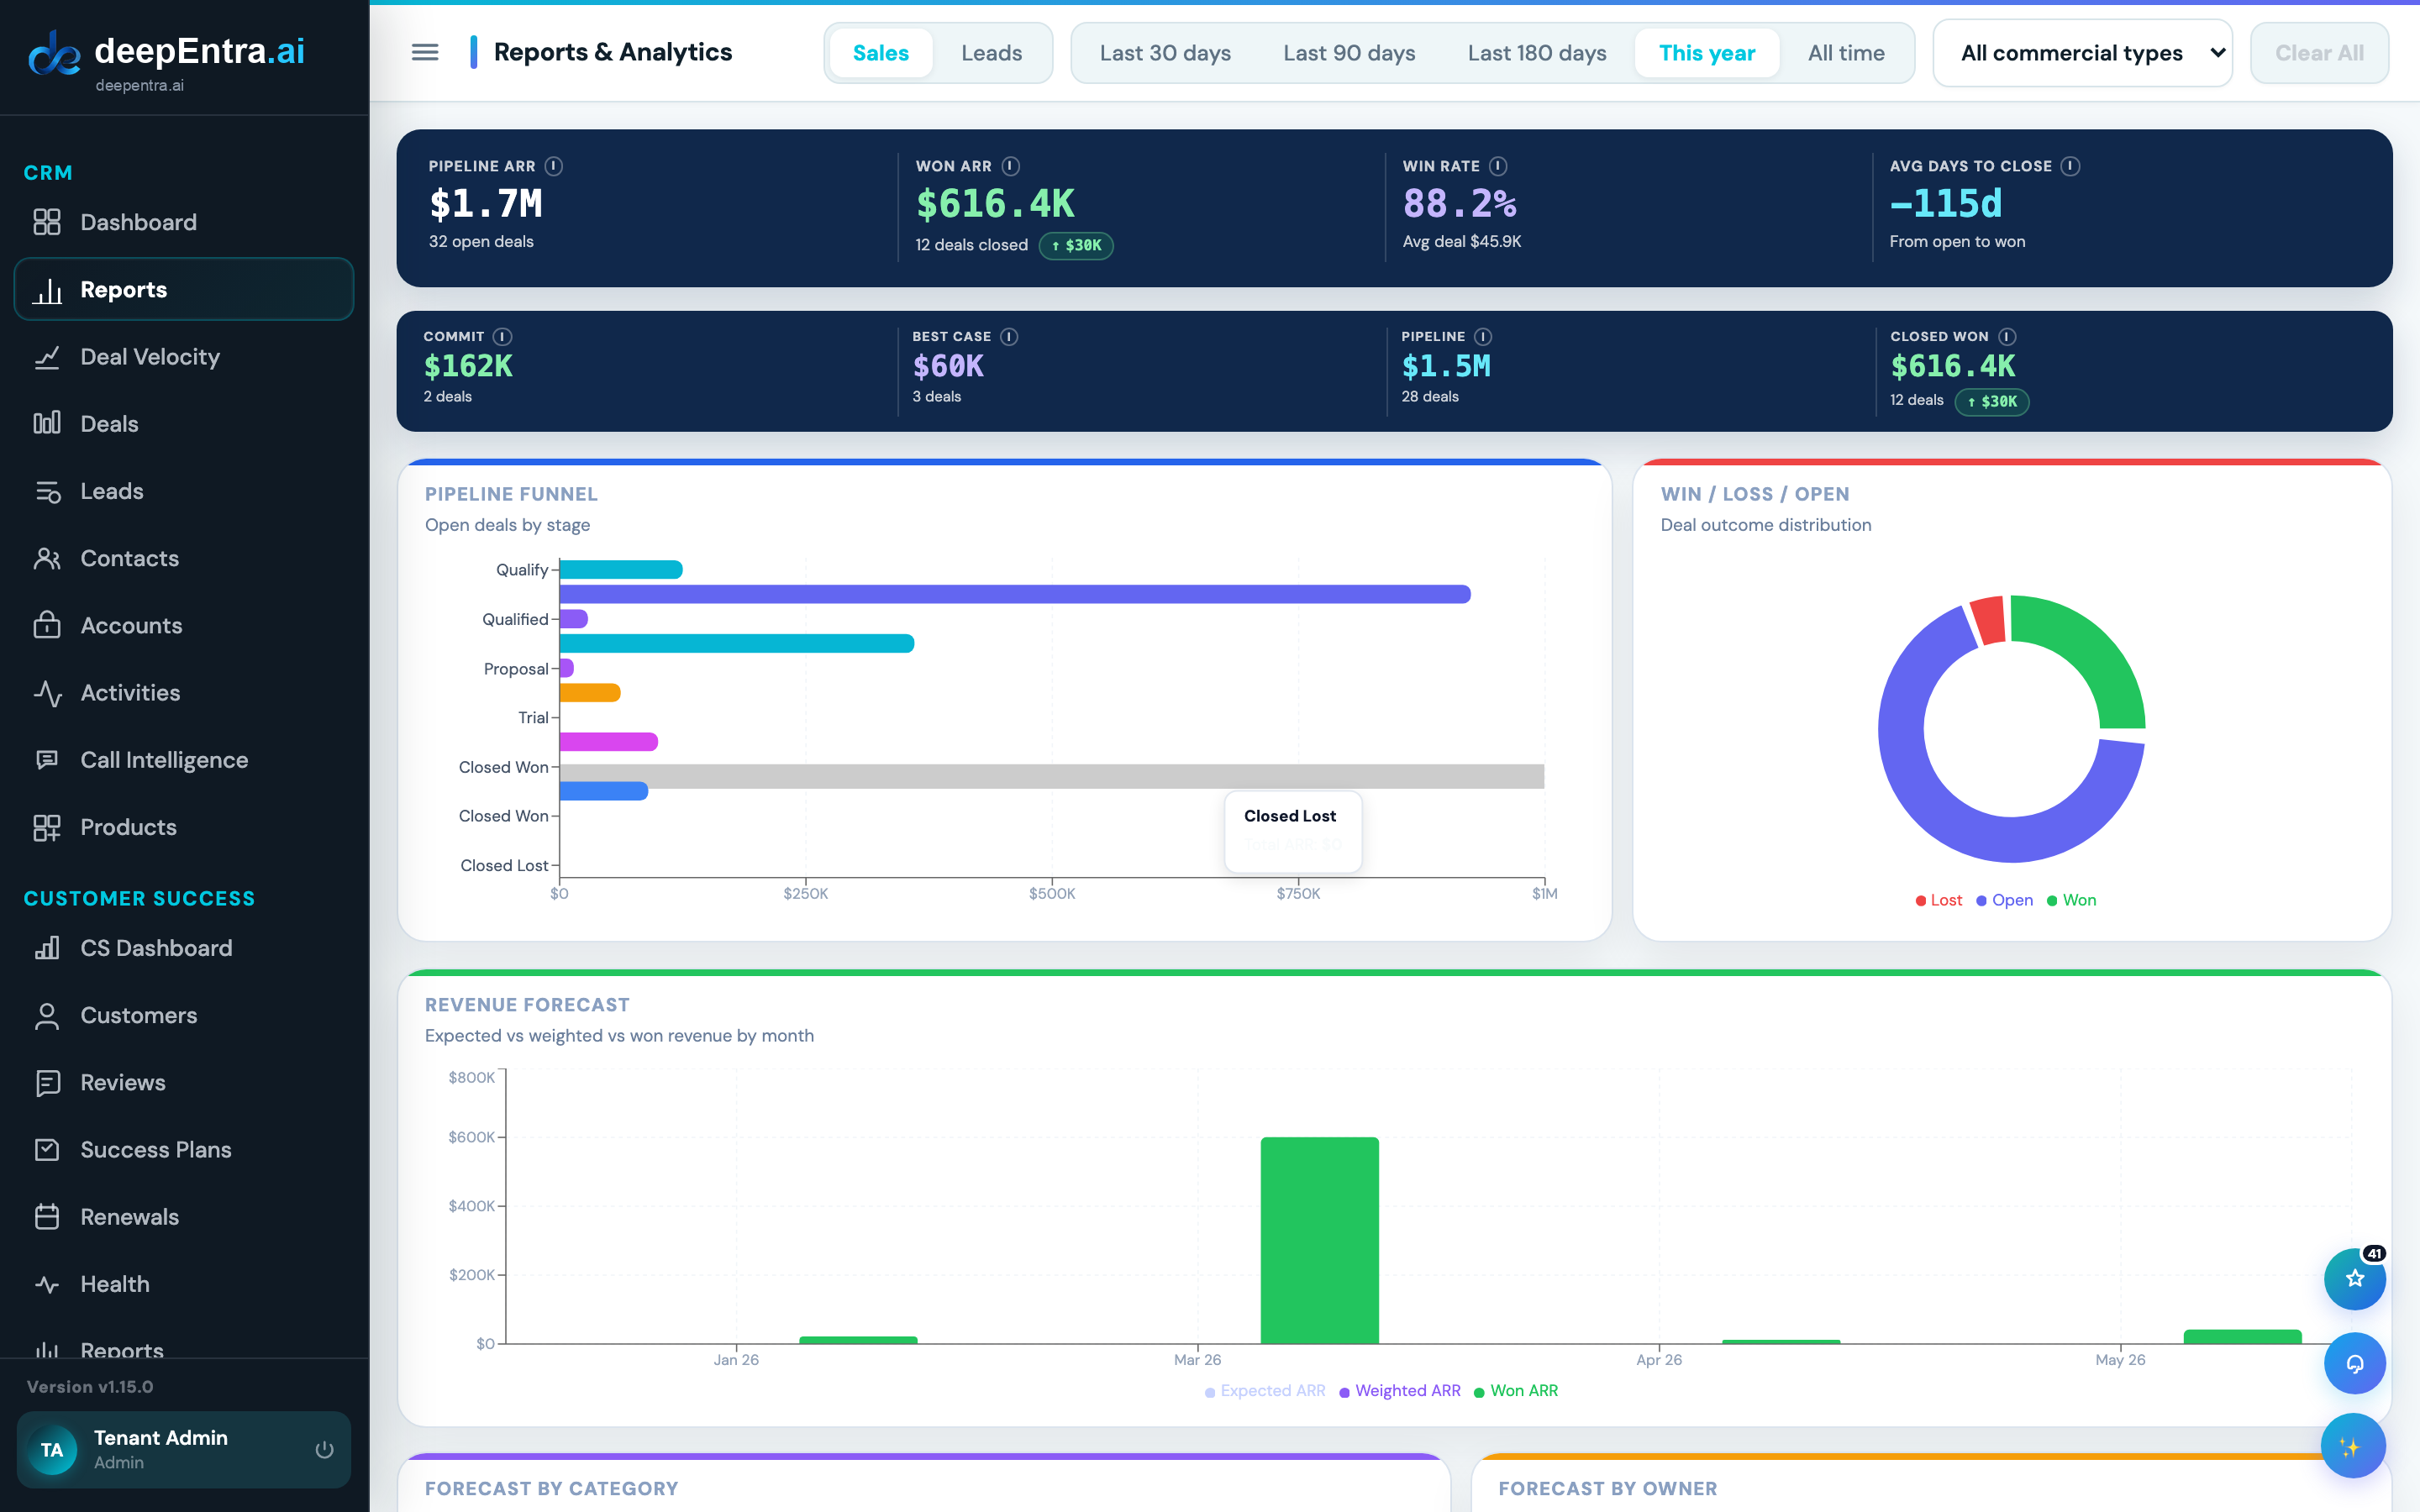The image size is (2420, 1512).
Task: Select This year range
Action: [1707, 53]
